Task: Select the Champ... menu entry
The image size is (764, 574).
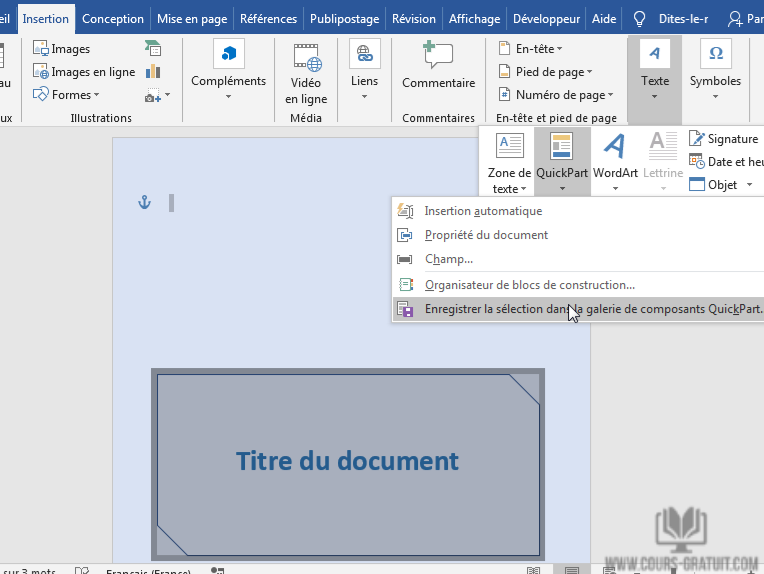Action: coord(578,259)
